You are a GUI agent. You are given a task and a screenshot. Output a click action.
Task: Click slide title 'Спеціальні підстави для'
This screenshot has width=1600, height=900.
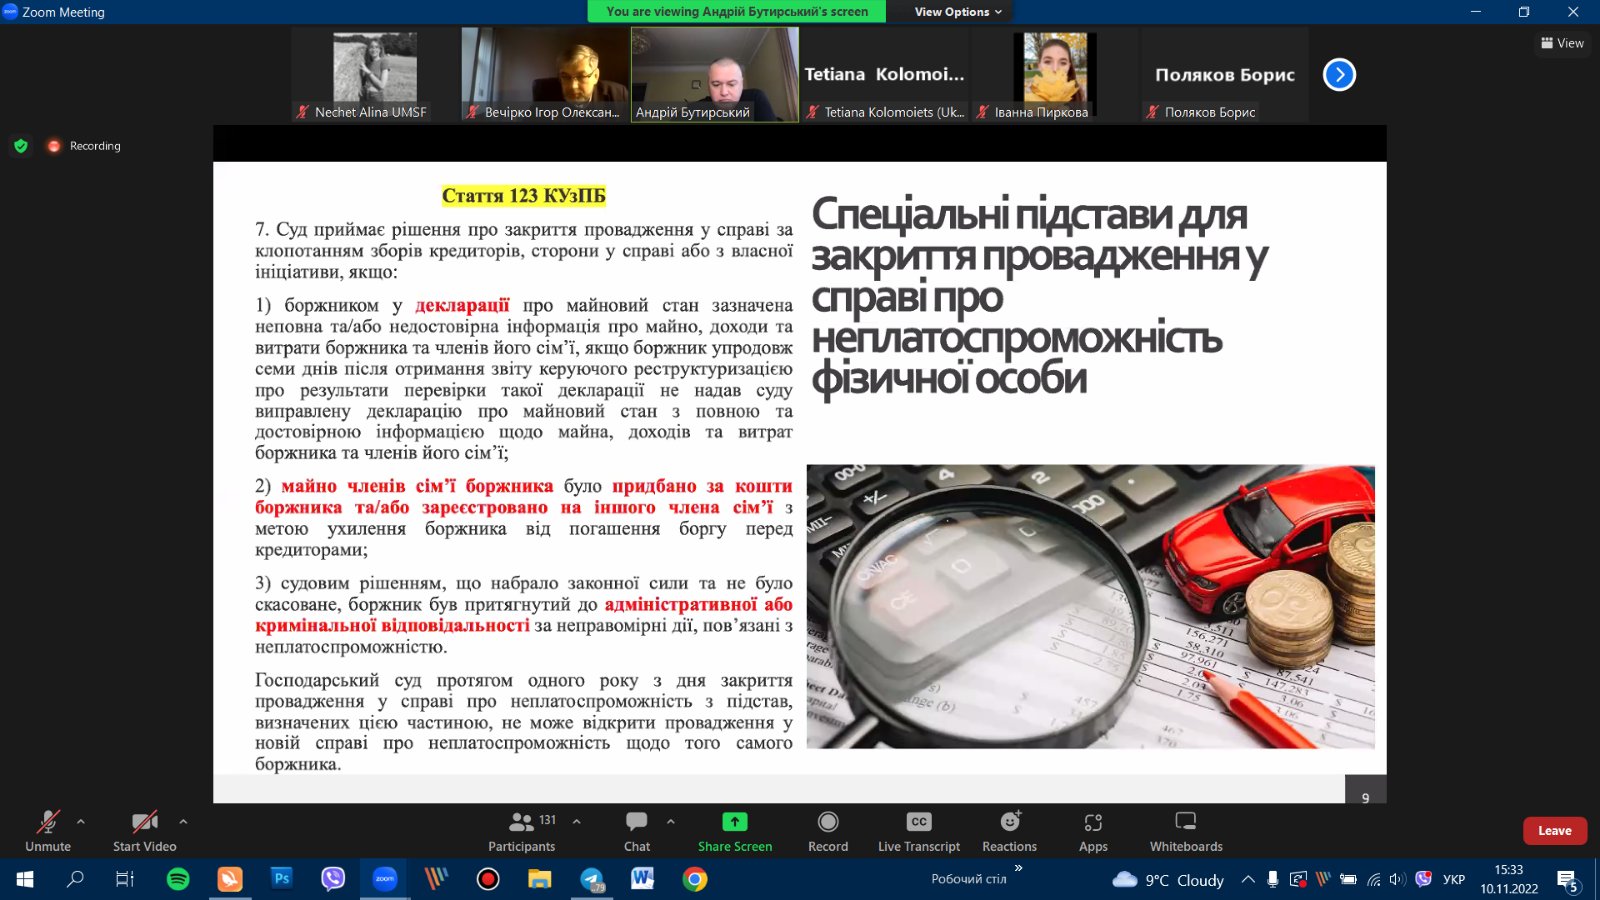[x=1029, y=214]
